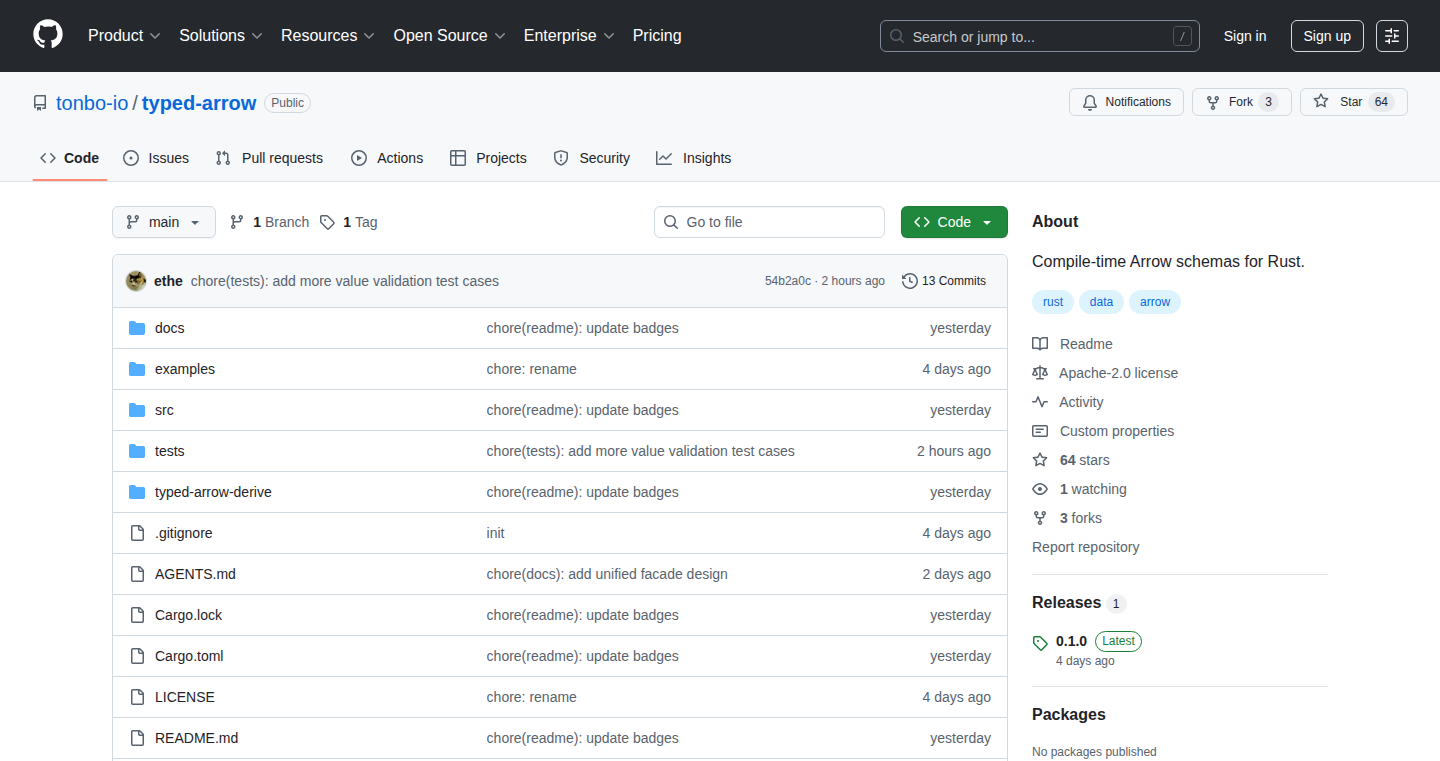Image resolution: width=1440 pixels, height=761 pixels.
Task: Open the green Code dropdown button
Action: point(954,222)
